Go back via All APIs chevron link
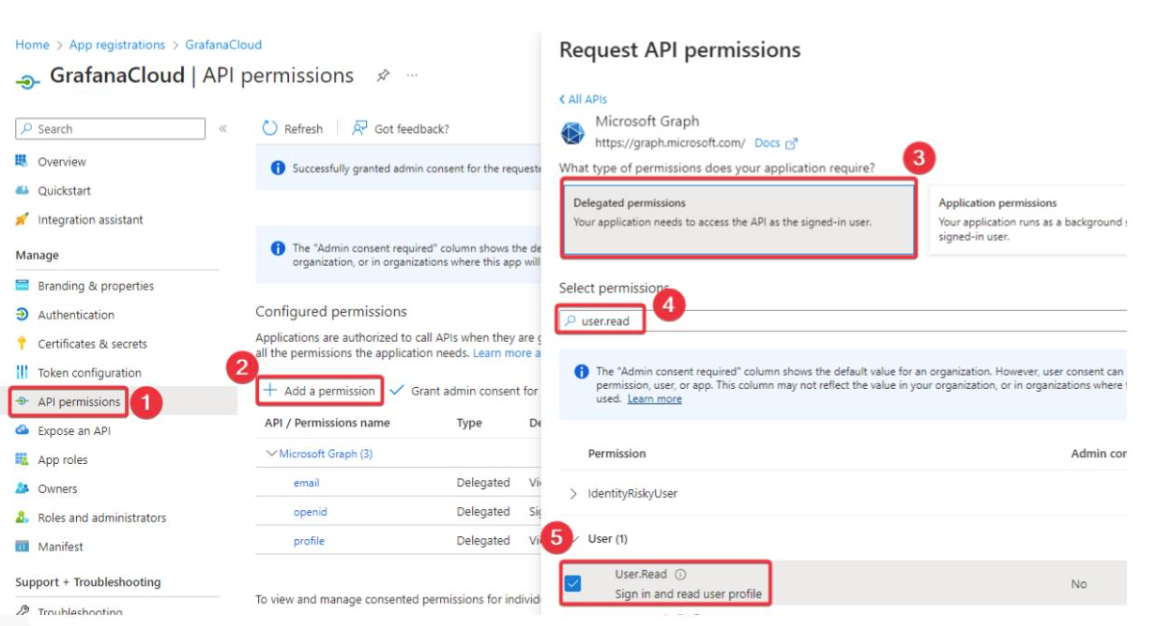 pos(583,99)
